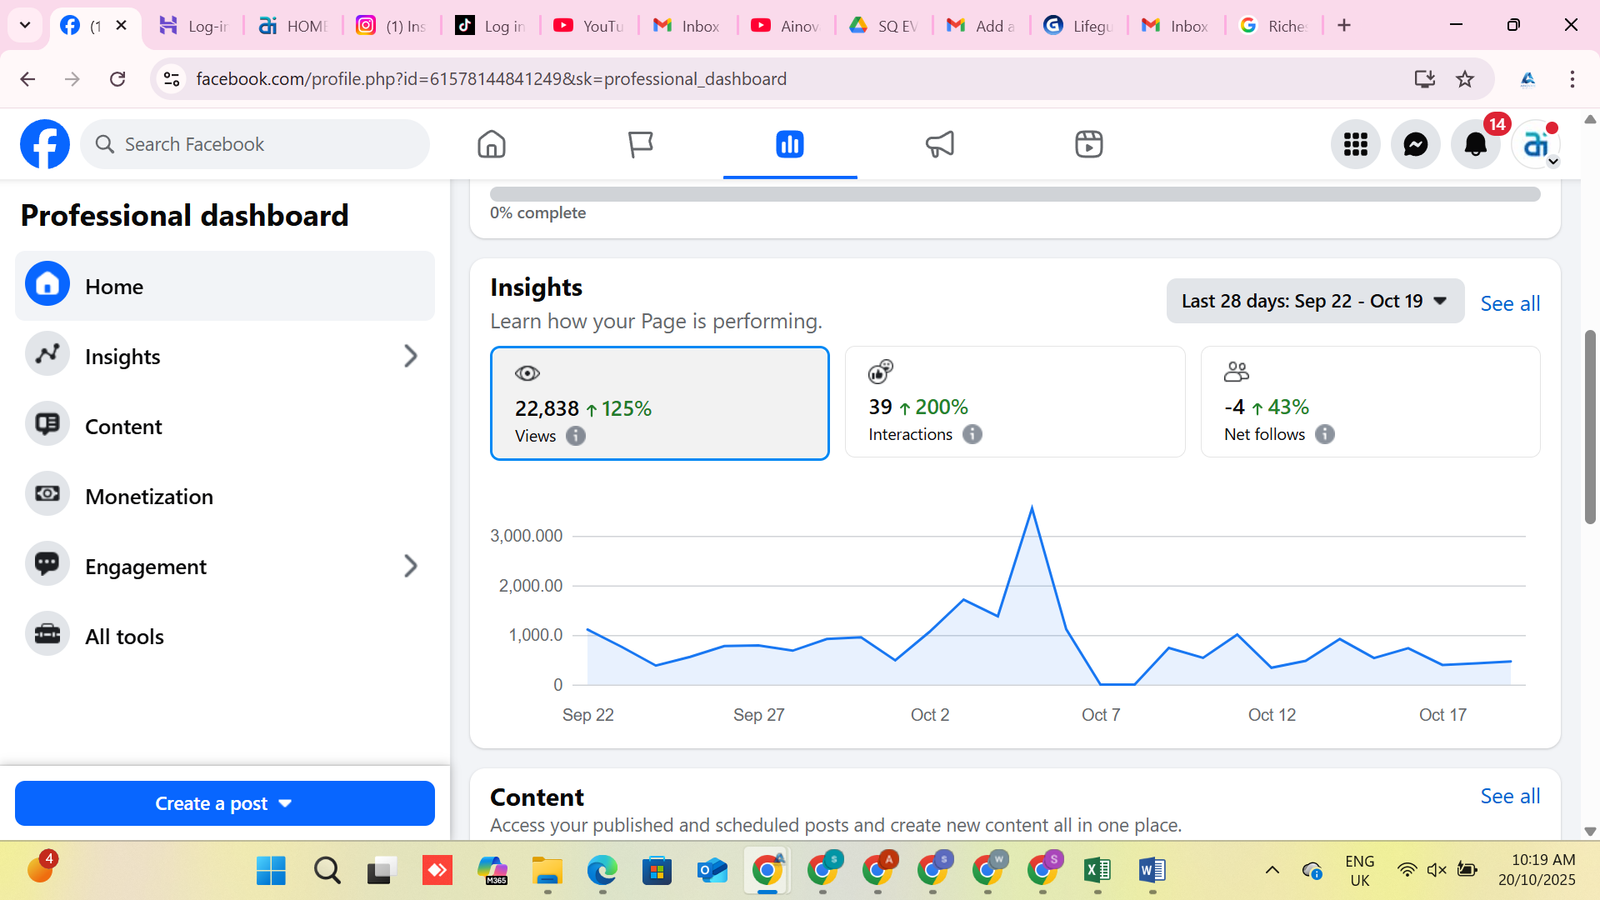Open Facebook Home feed icon
Image resolution: width=1600 pixels, height=900 pixels.
[491, 144]
